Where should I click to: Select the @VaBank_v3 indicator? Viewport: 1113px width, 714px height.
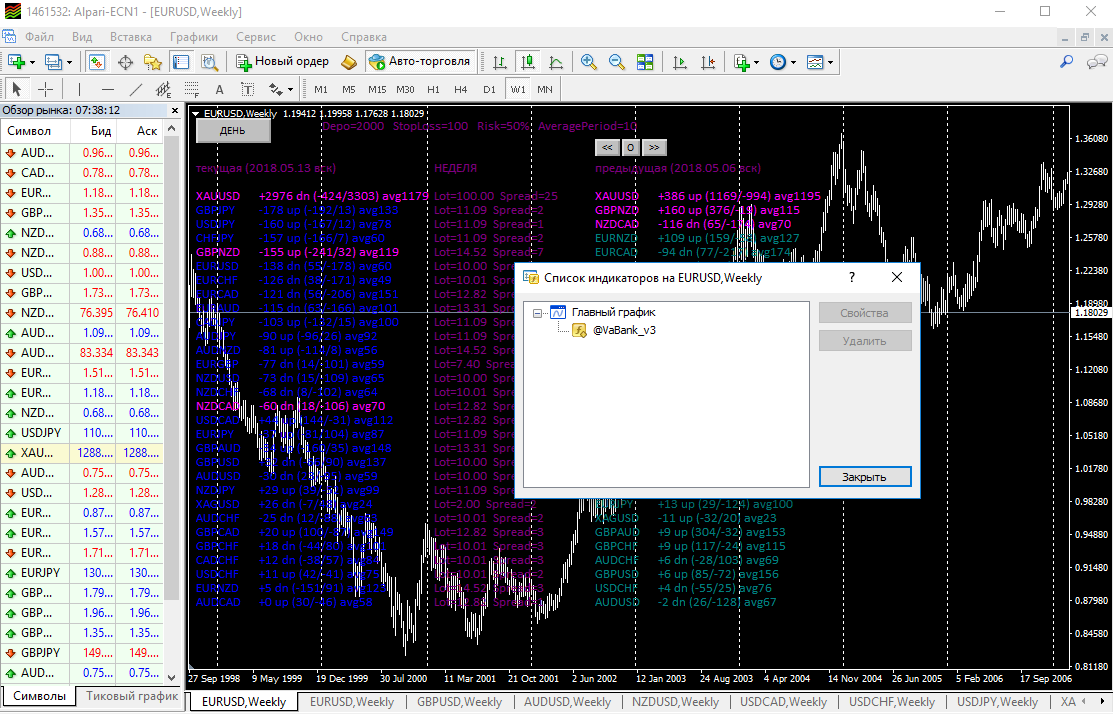pyautogui.click(x=624, y=331)
